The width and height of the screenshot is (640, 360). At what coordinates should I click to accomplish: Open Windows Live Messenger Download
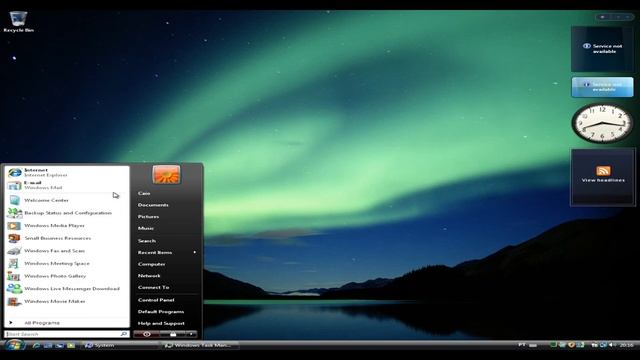(x=67, y=289)
